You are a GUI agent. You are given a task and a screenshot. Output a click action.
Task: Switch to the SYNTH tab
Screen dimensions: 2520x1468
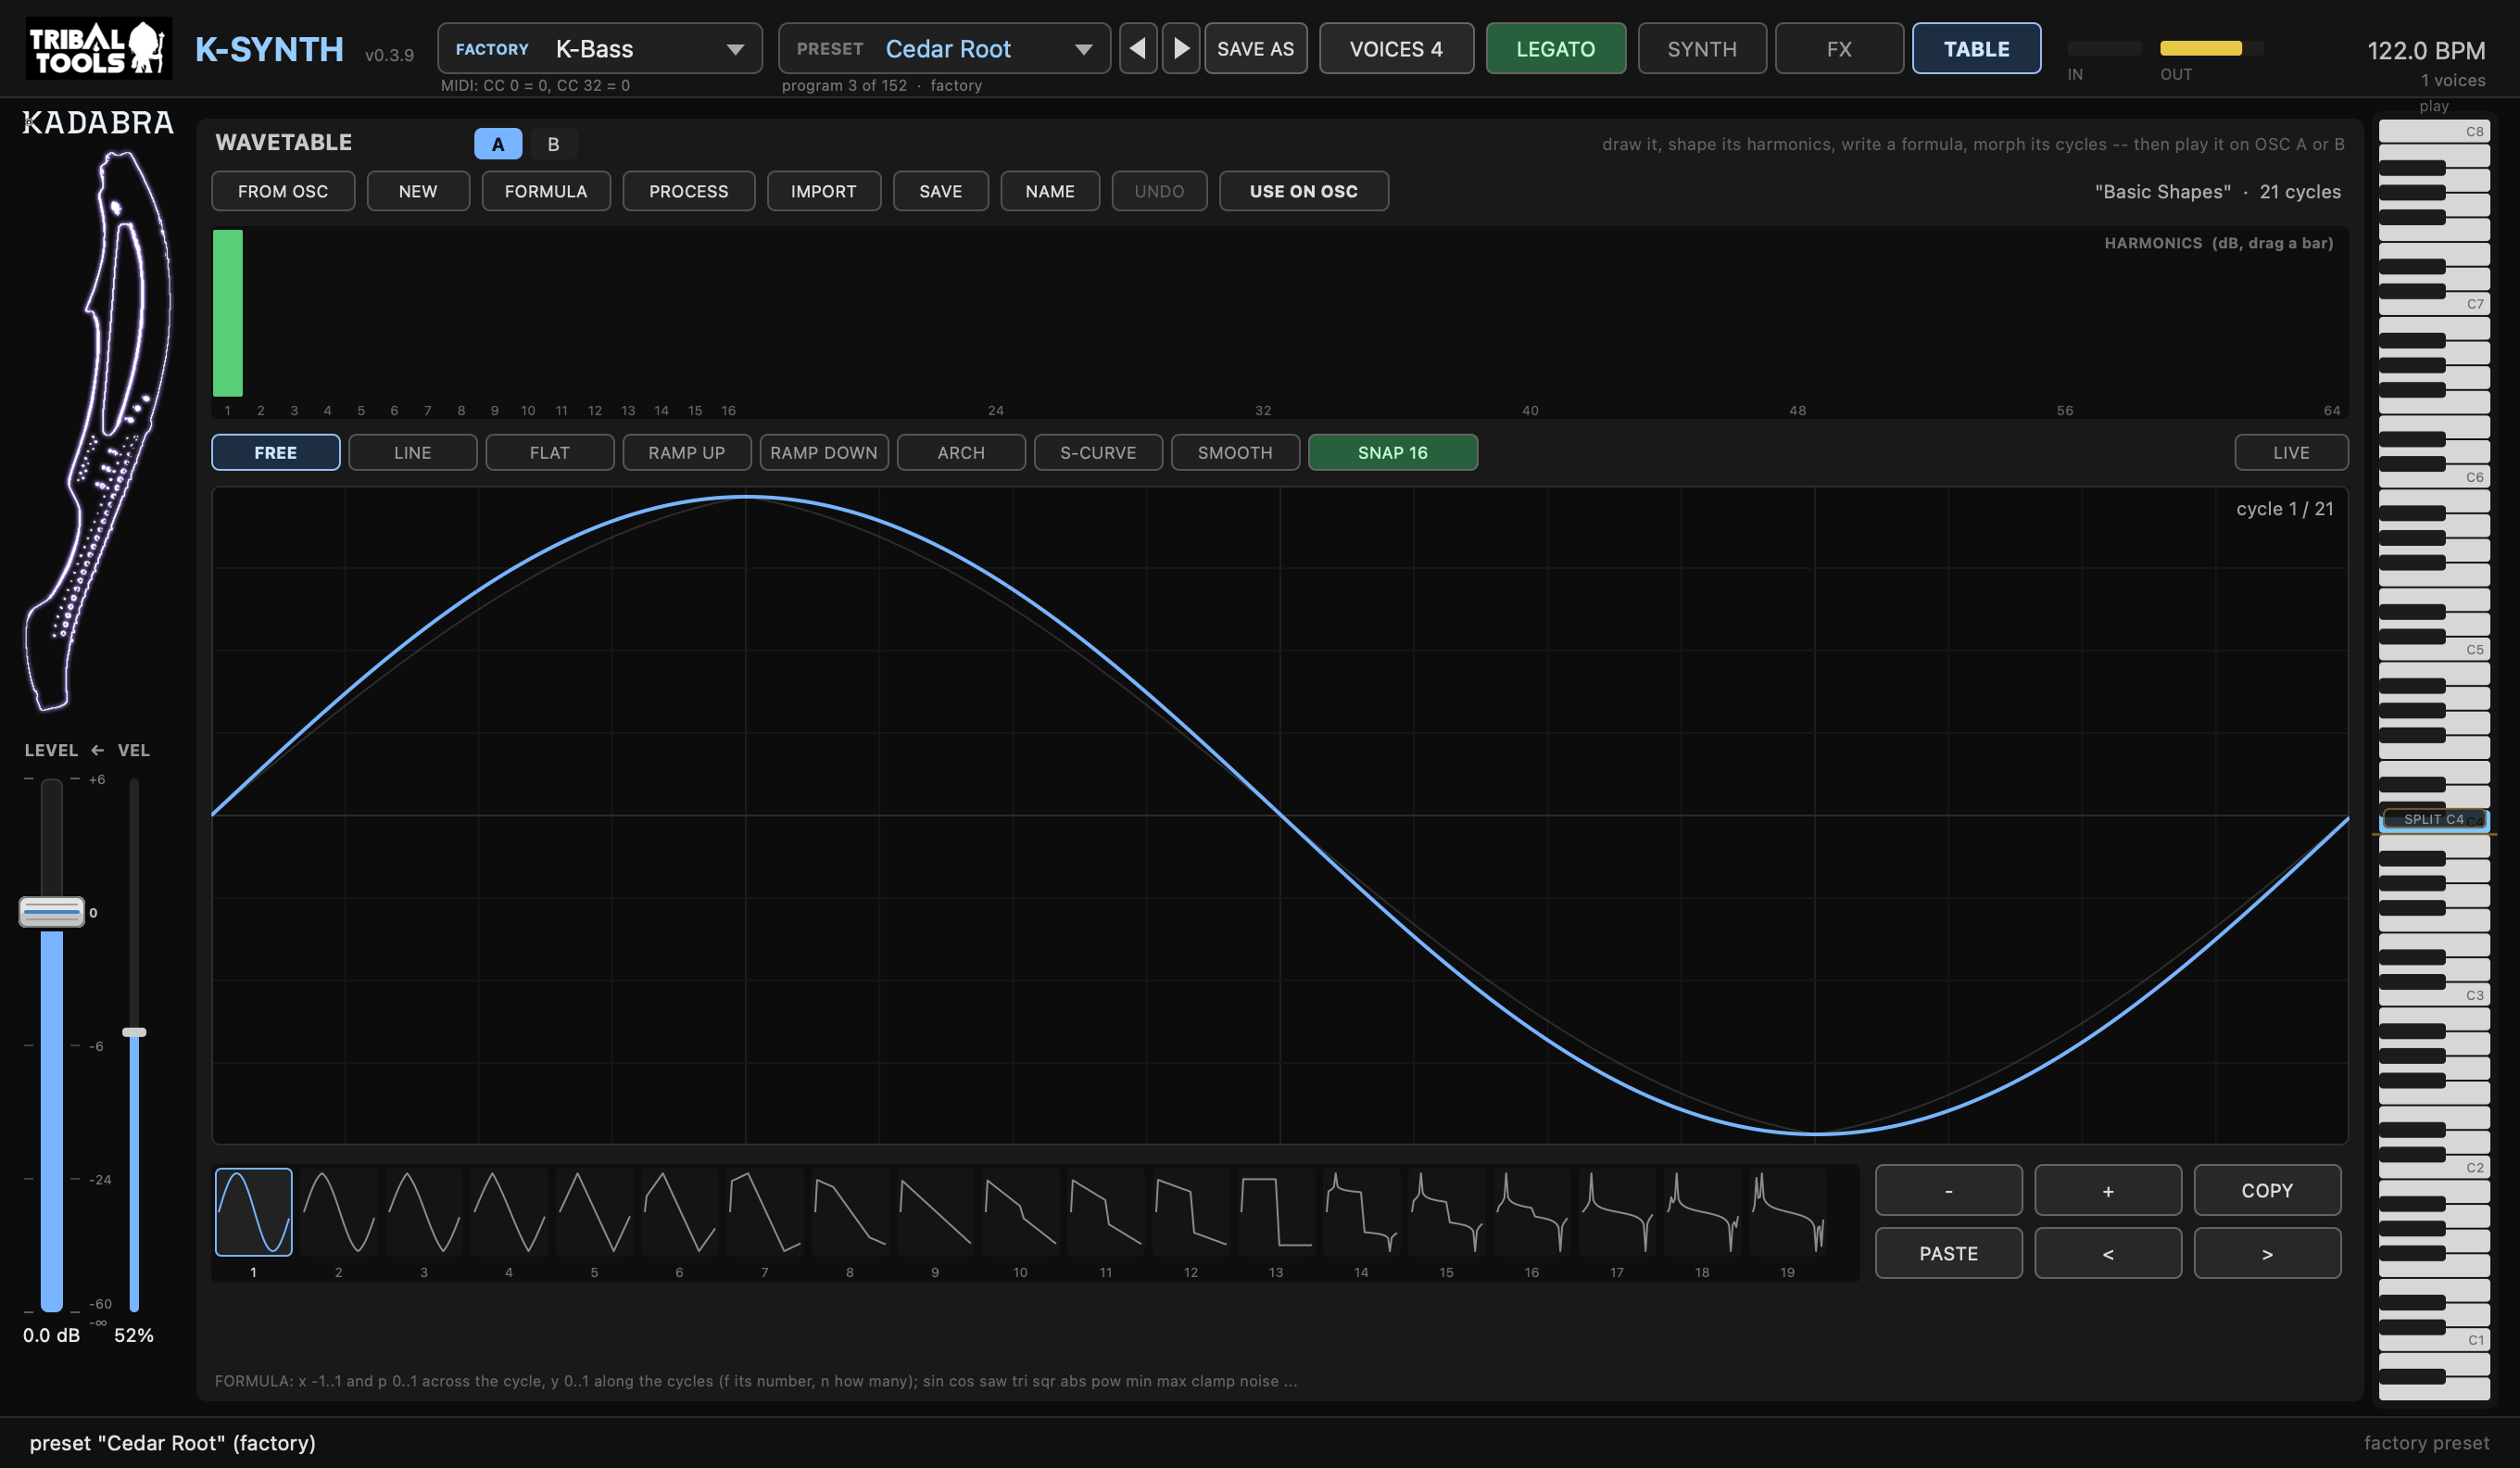point(1702,48)
